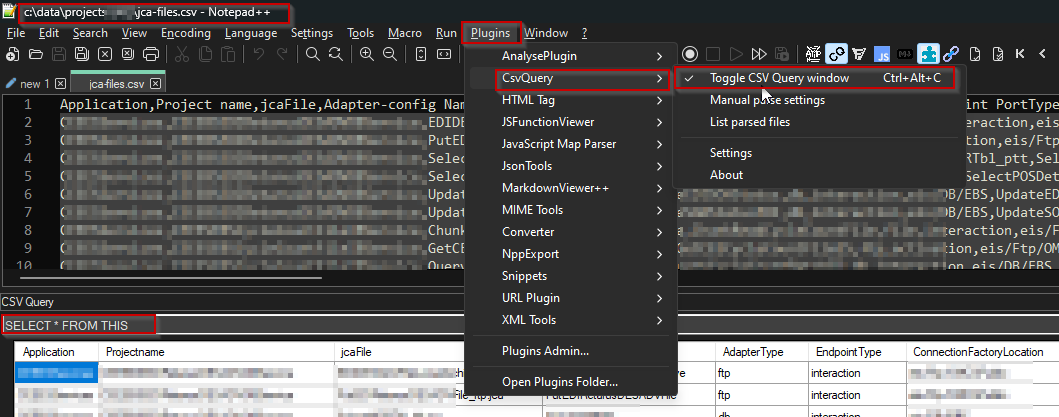
Task: Click the funnel filter toolbar icon
Action: (x=859, y=54)
